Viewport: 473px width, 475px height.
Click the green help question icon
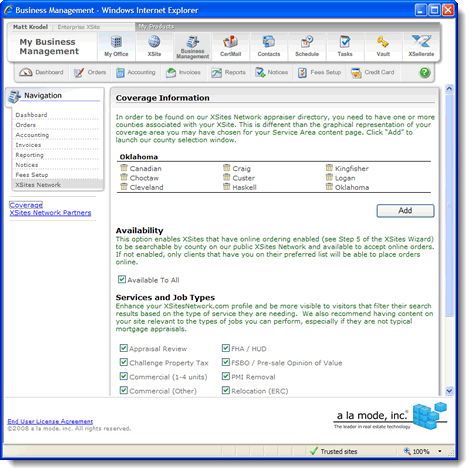[x=424, y=72]
